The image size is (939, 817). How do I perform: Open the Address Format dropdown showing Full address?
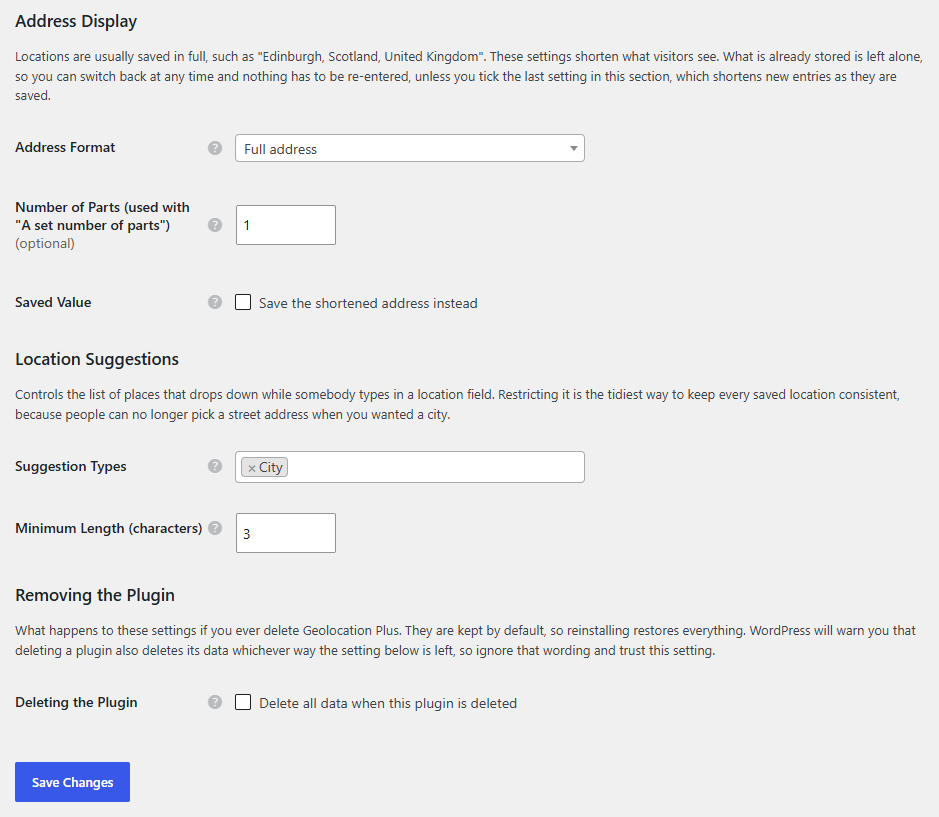coord(410,148)
